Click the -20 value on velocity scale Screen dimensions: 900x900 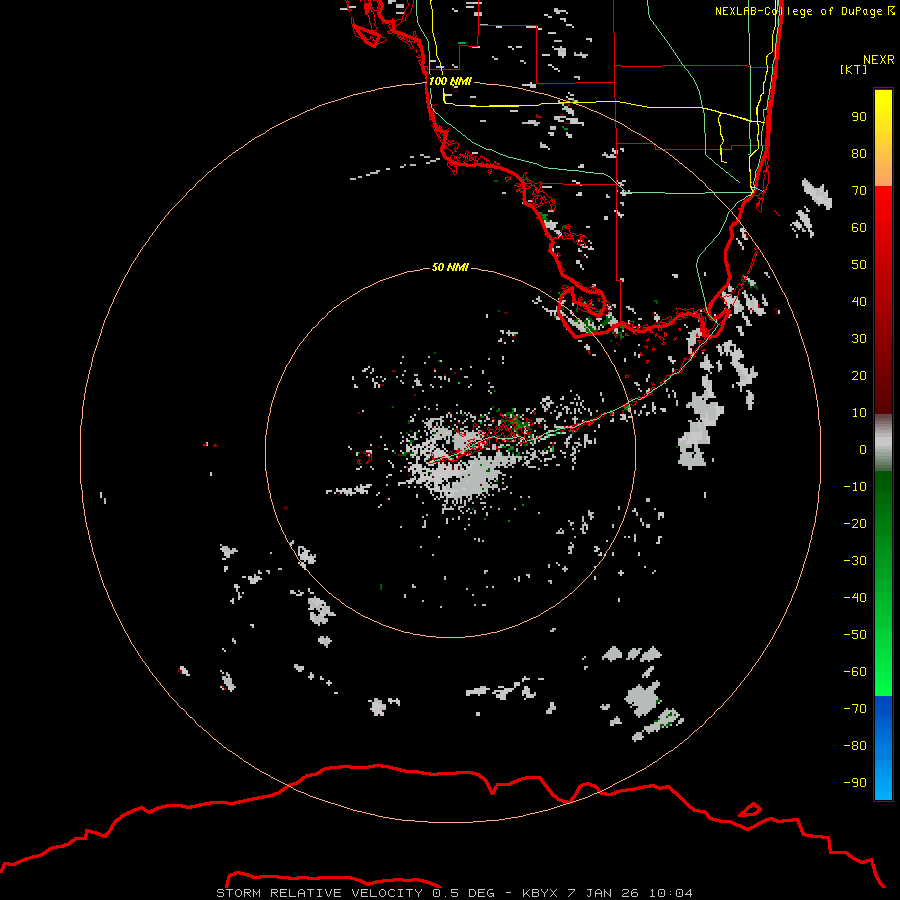[x=855, y=523]
